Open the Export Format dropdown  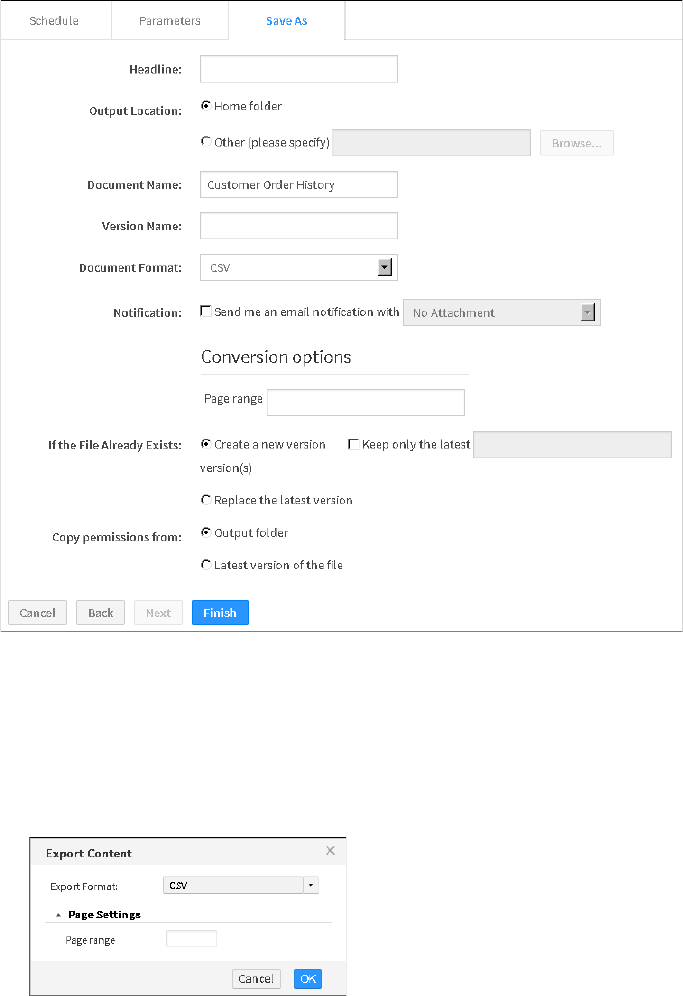(x=311, y=885)
